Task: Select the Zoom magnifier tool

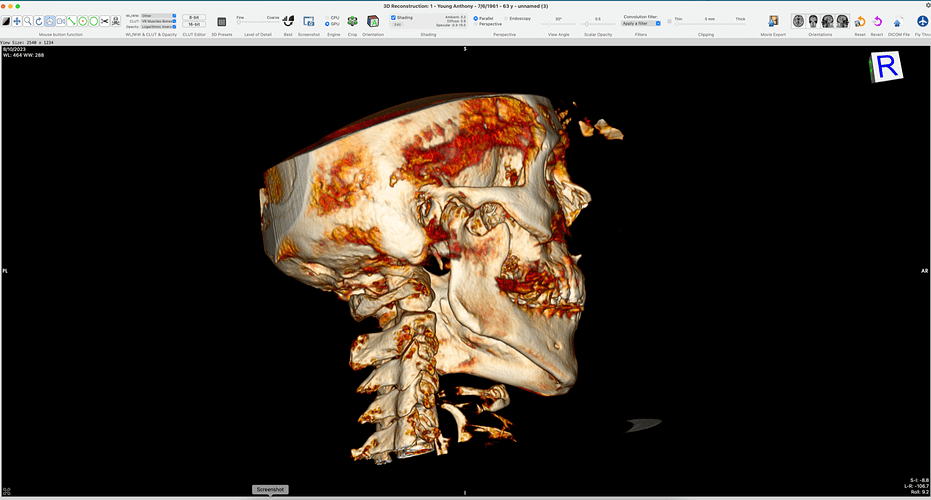Action: coord(28,21)
